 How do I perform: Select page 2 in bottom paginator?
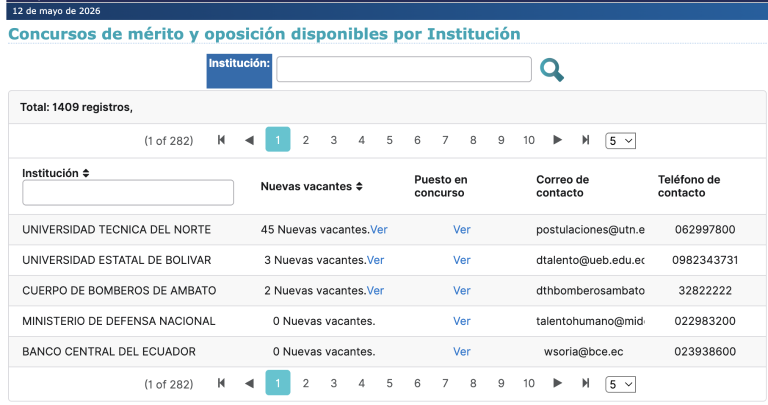point(306,383)
